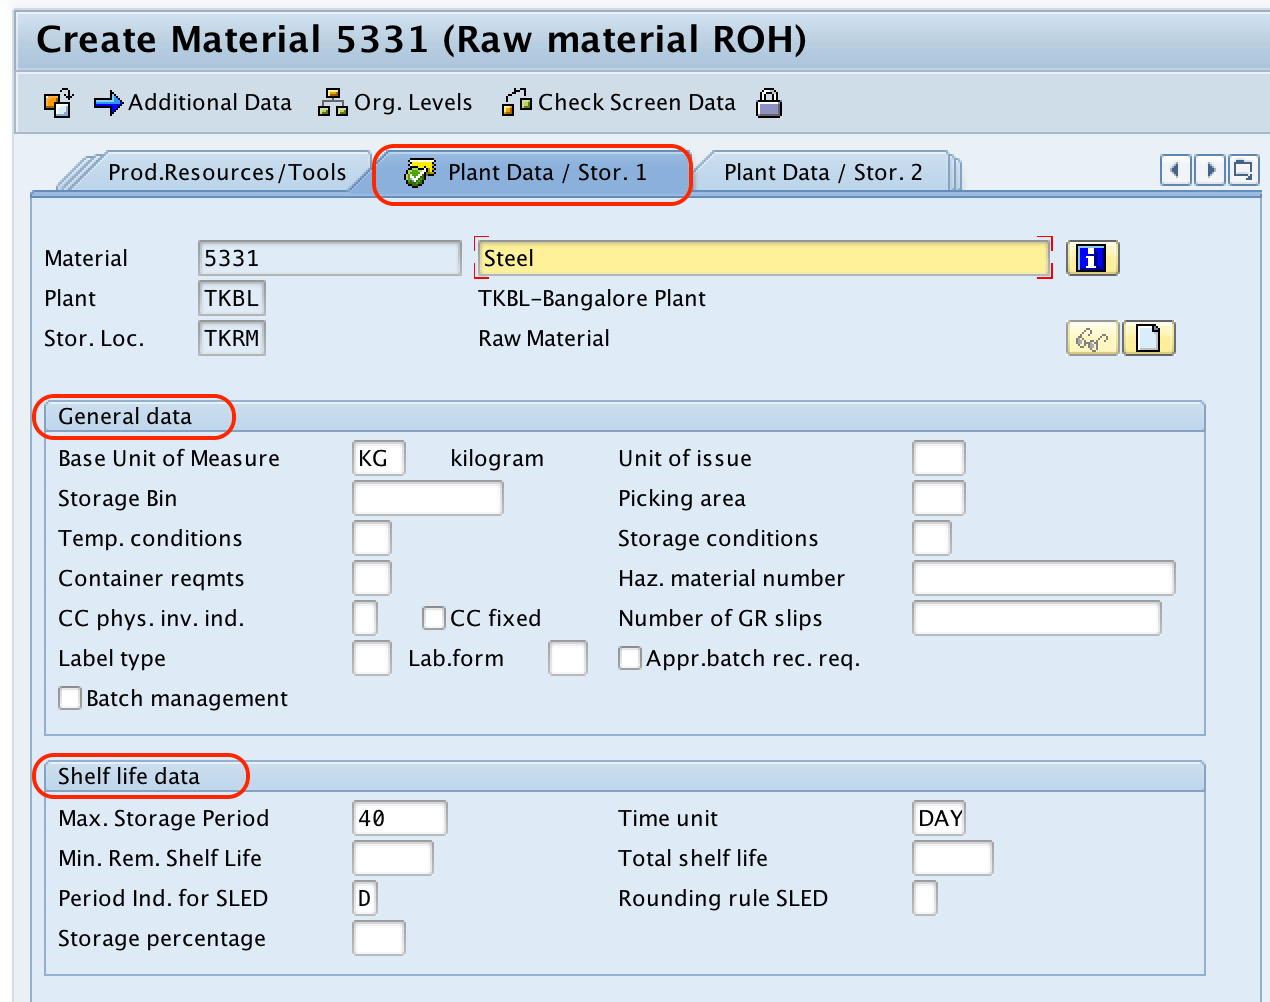This screenshot has height=1002, width=1270.
Task: Click the glasses display icon
Action: pyautogui.click(x=1092, y=337)
